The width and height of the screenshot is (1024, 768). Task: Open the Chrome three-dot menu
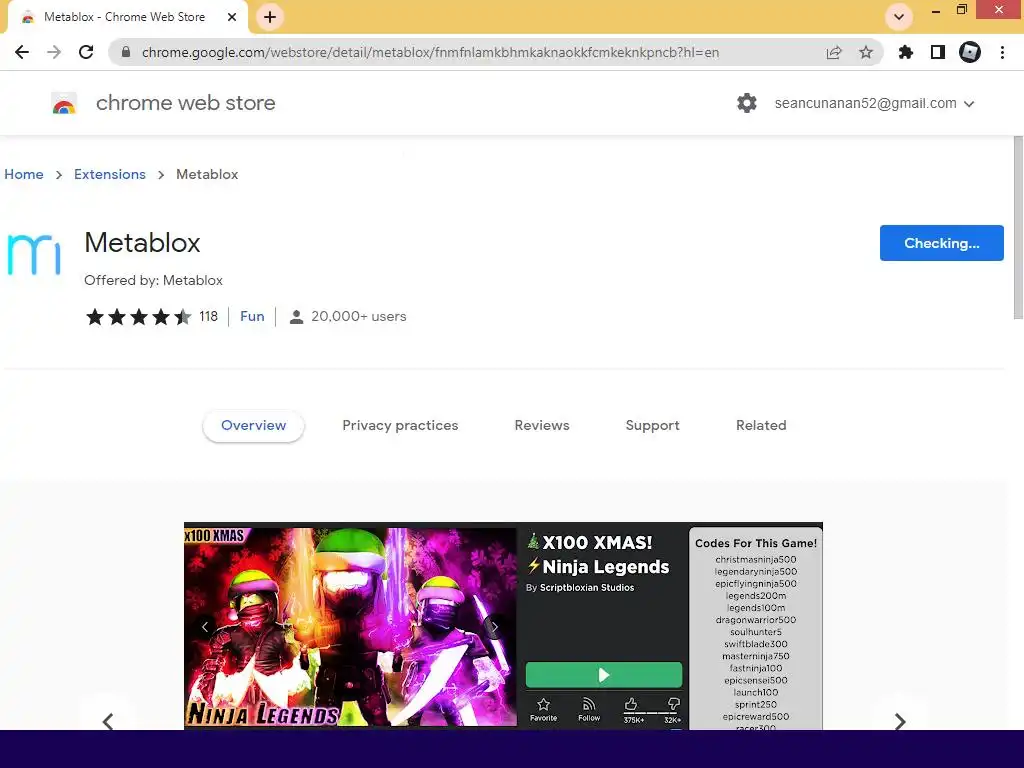pos(1002,52)
